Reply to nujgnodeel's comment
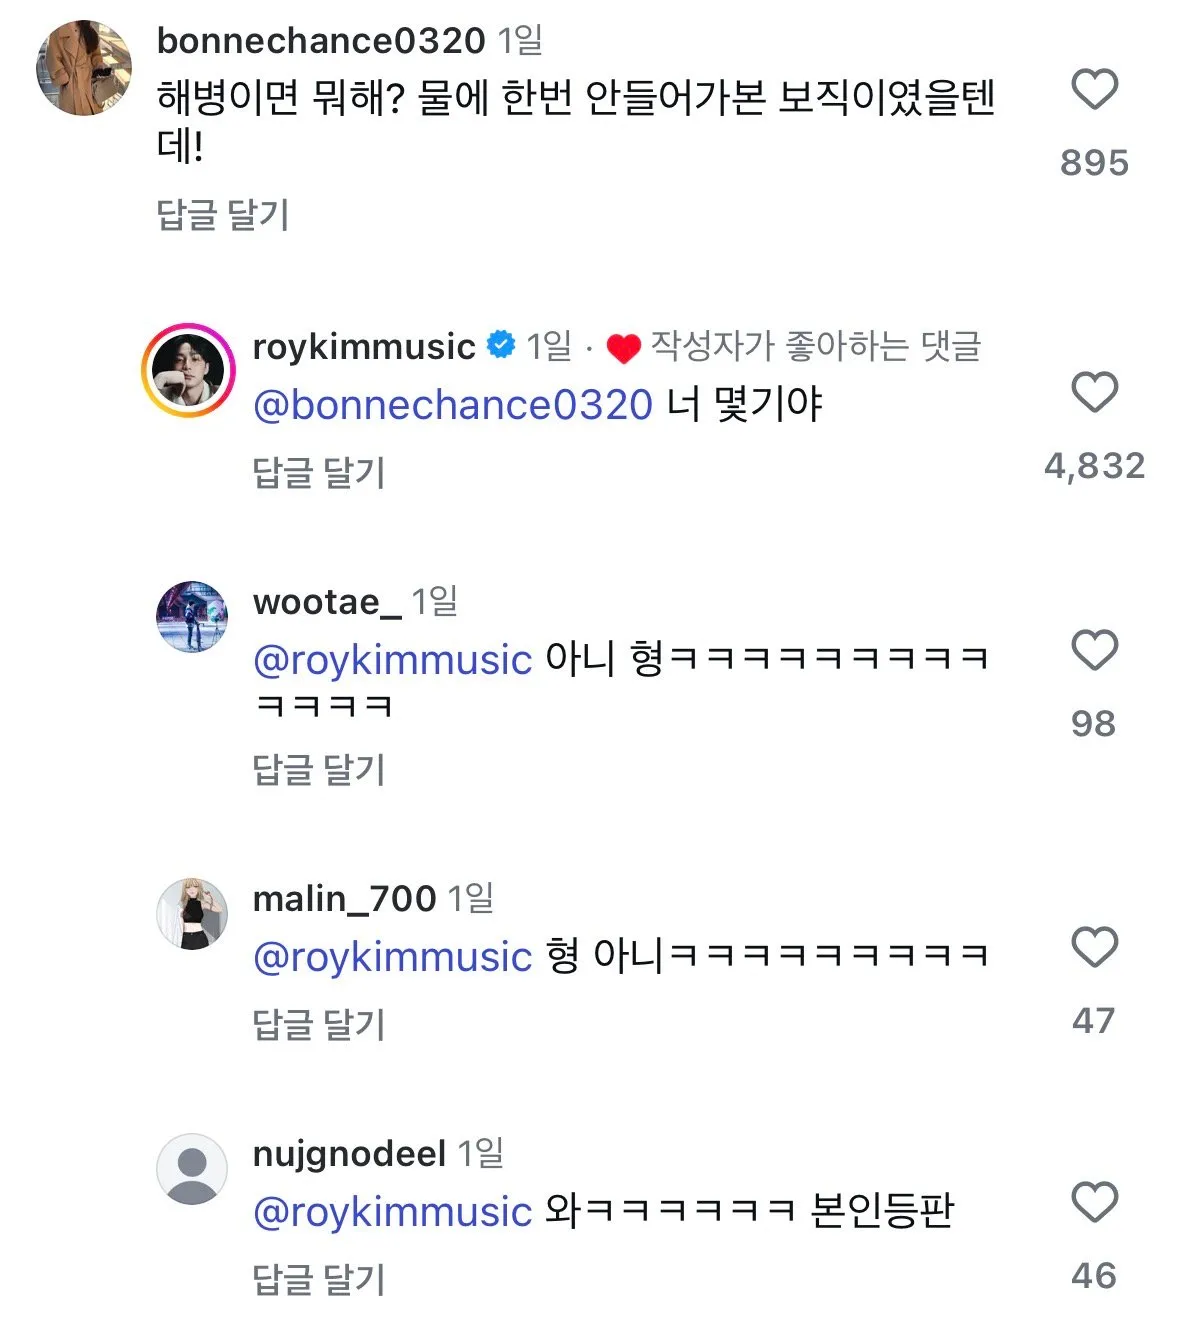Screen dimensions: 1179x1324 pos(319,1279)
